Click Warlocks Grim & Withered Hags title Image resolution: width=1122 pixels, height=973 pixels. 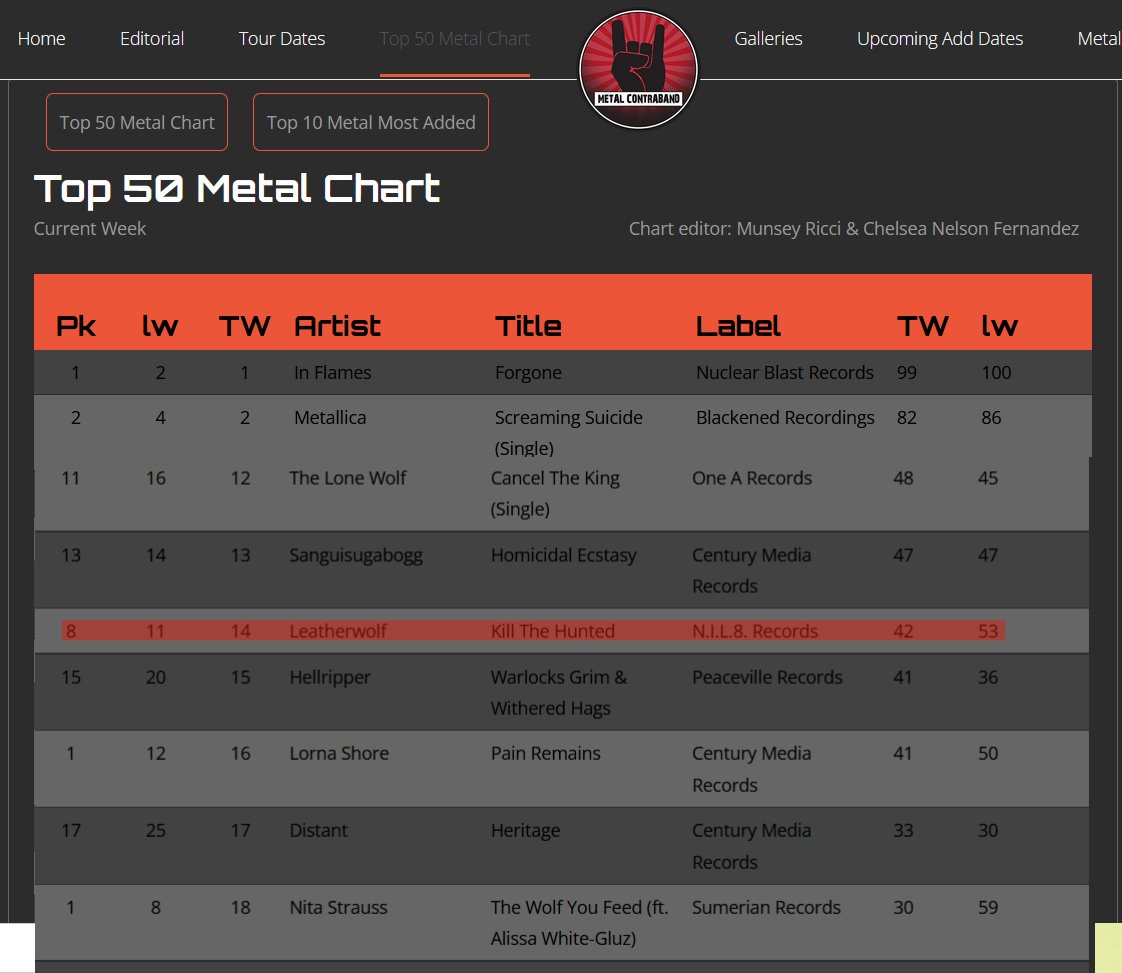(559, 693)
